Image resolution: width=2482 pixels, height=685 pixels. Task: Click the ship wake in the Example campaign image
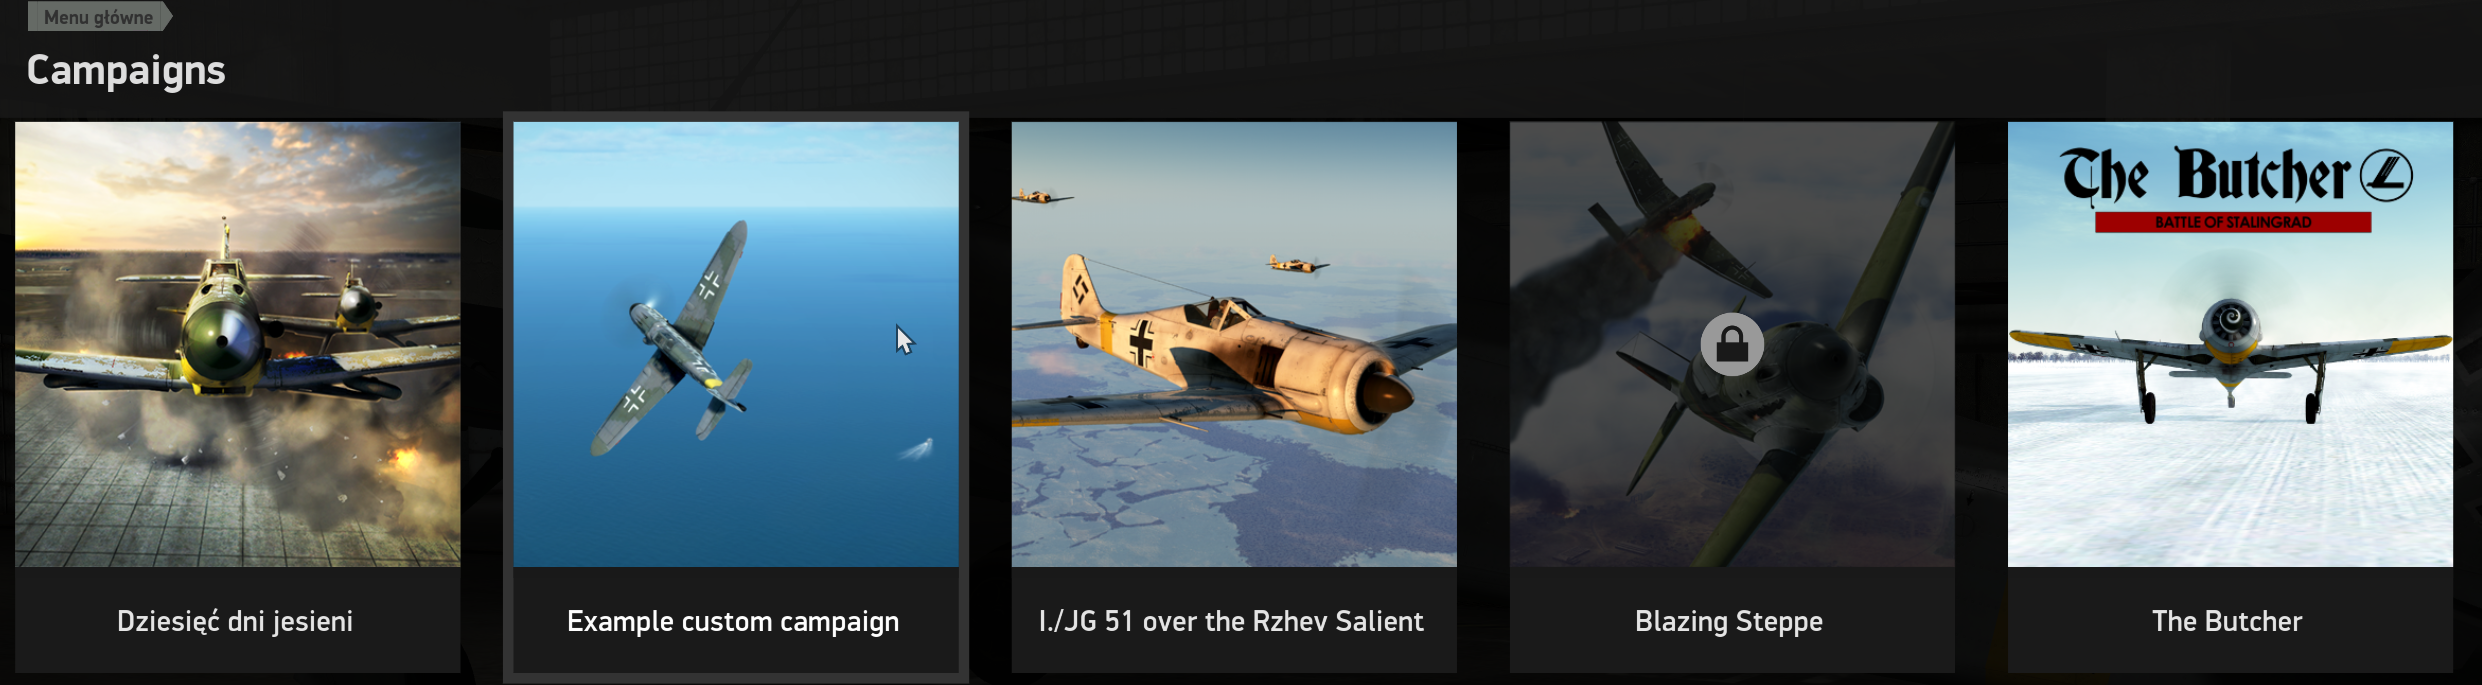point(918,449)
